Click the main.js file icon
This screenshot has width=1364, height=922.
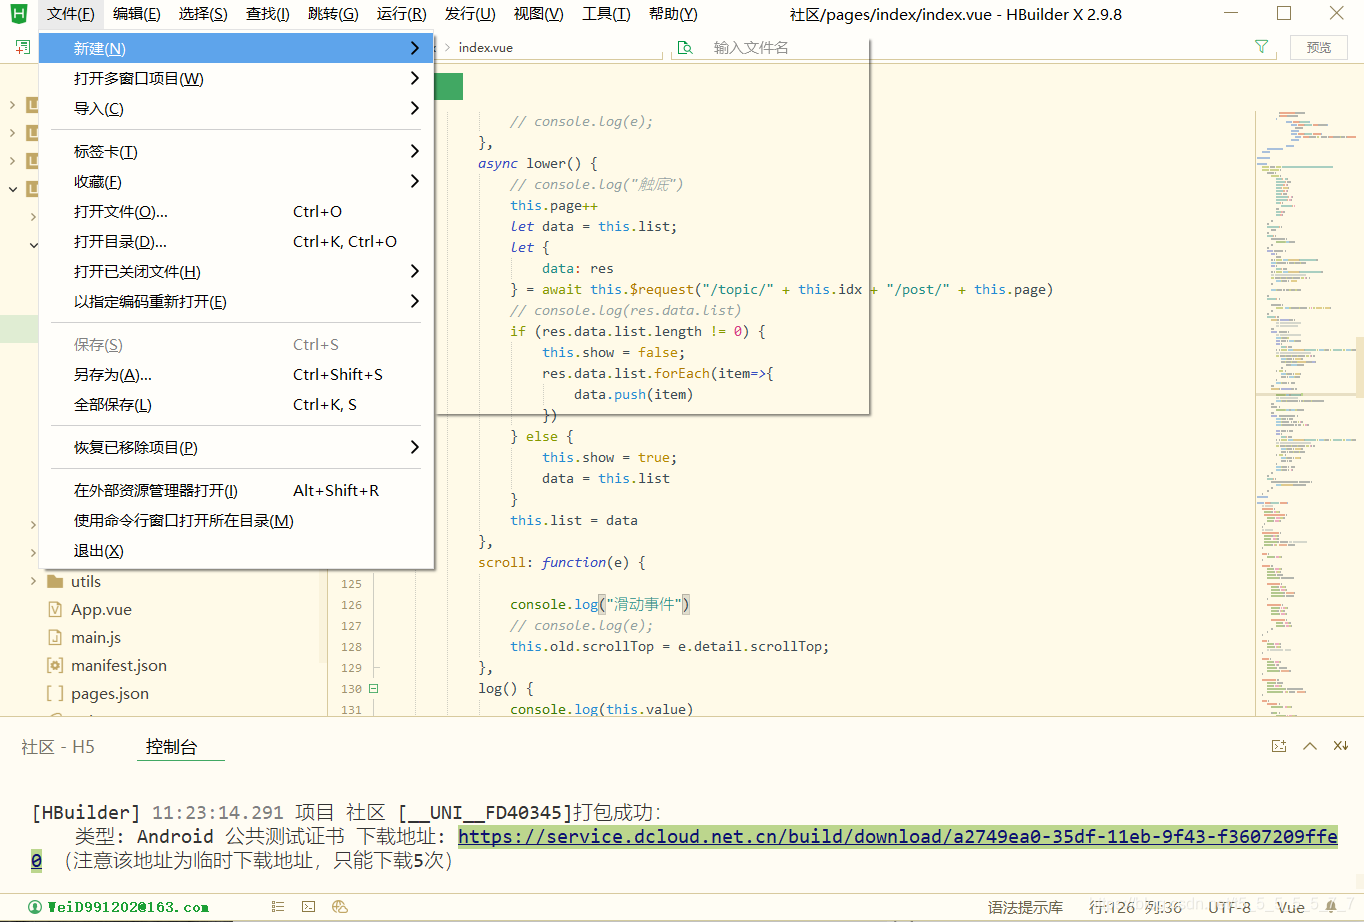point(55,637)
